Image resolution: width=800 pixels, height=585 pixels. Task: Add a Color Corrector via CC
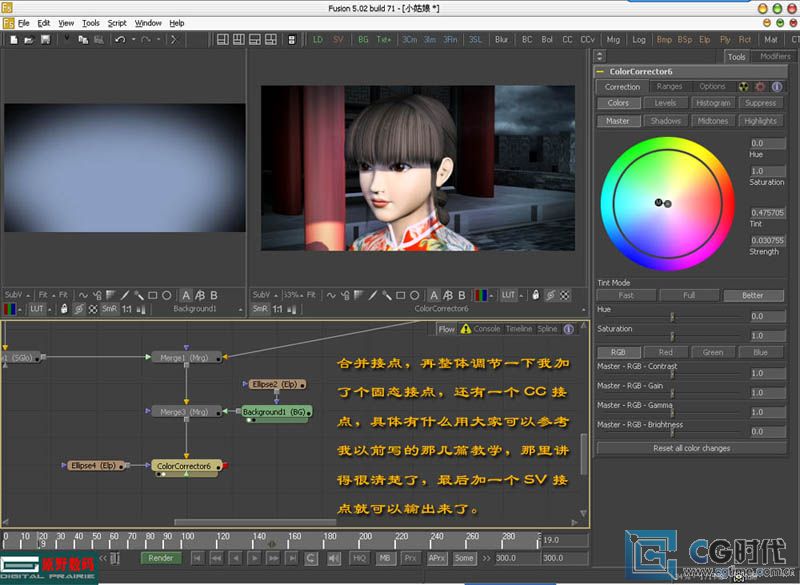[x=567, y=40]
